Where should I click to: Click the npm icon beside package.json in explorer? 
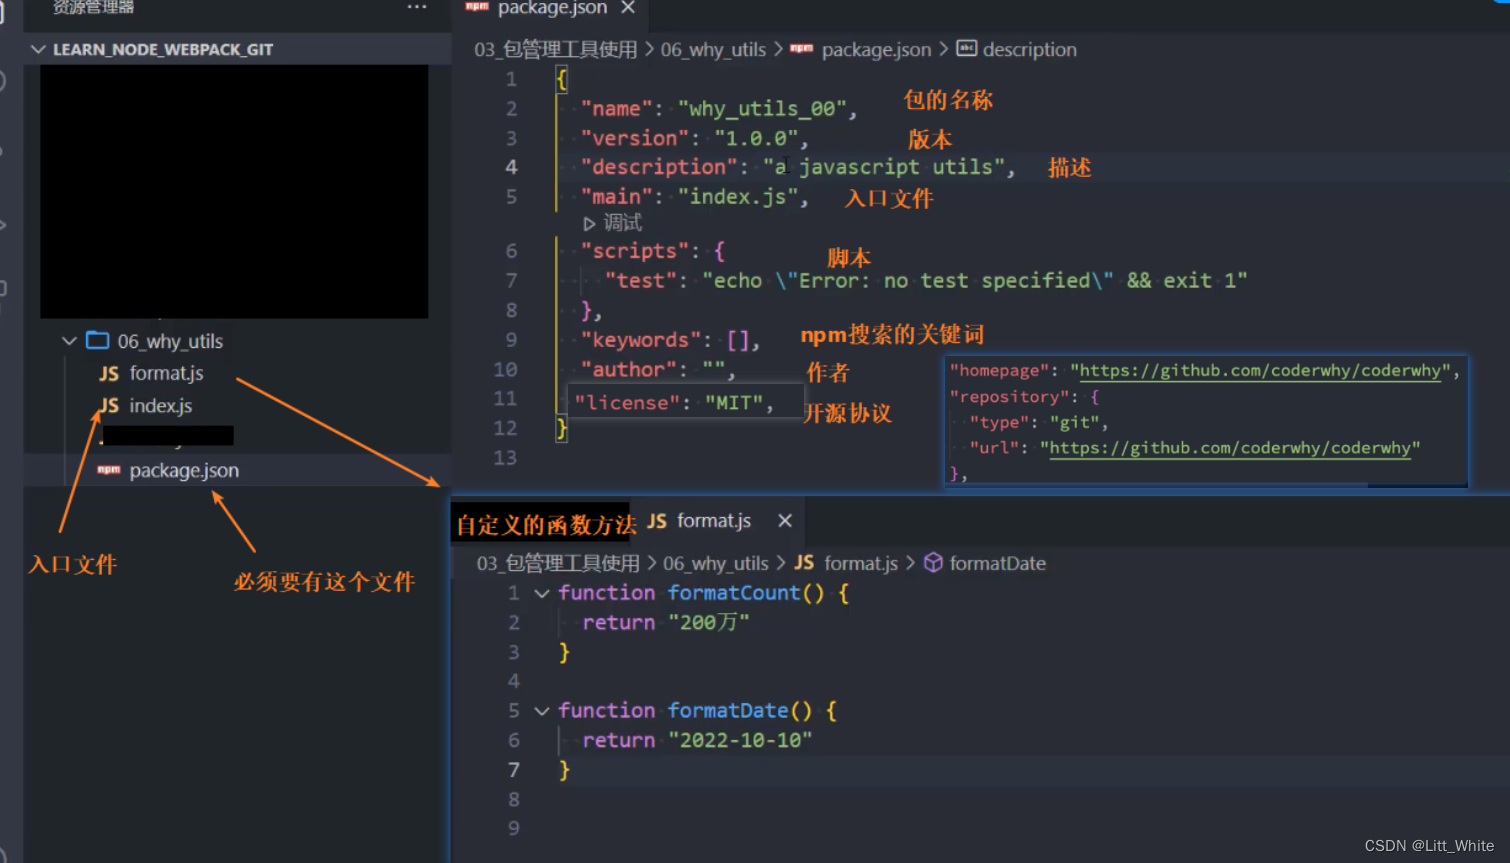(x=109, y=469)
